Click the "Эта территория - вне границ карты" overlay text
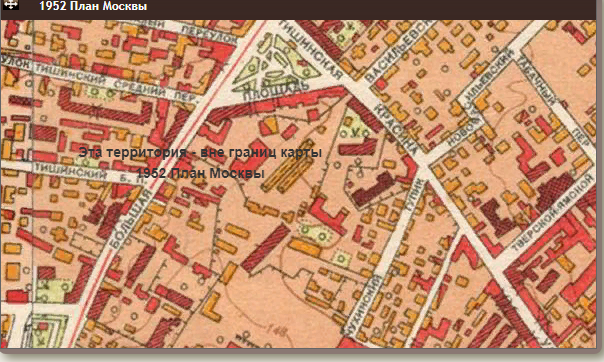 coord(200,153)
